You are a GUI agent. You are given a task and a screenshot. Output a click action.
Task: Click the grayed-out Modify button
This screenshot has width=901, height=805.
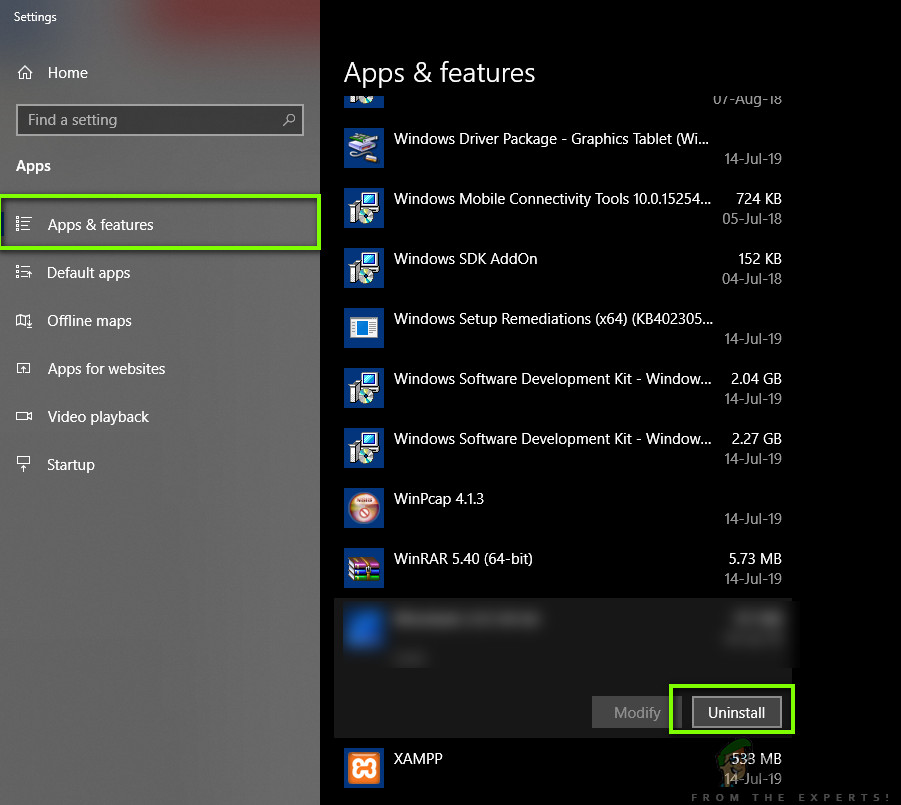click(636, 713)
